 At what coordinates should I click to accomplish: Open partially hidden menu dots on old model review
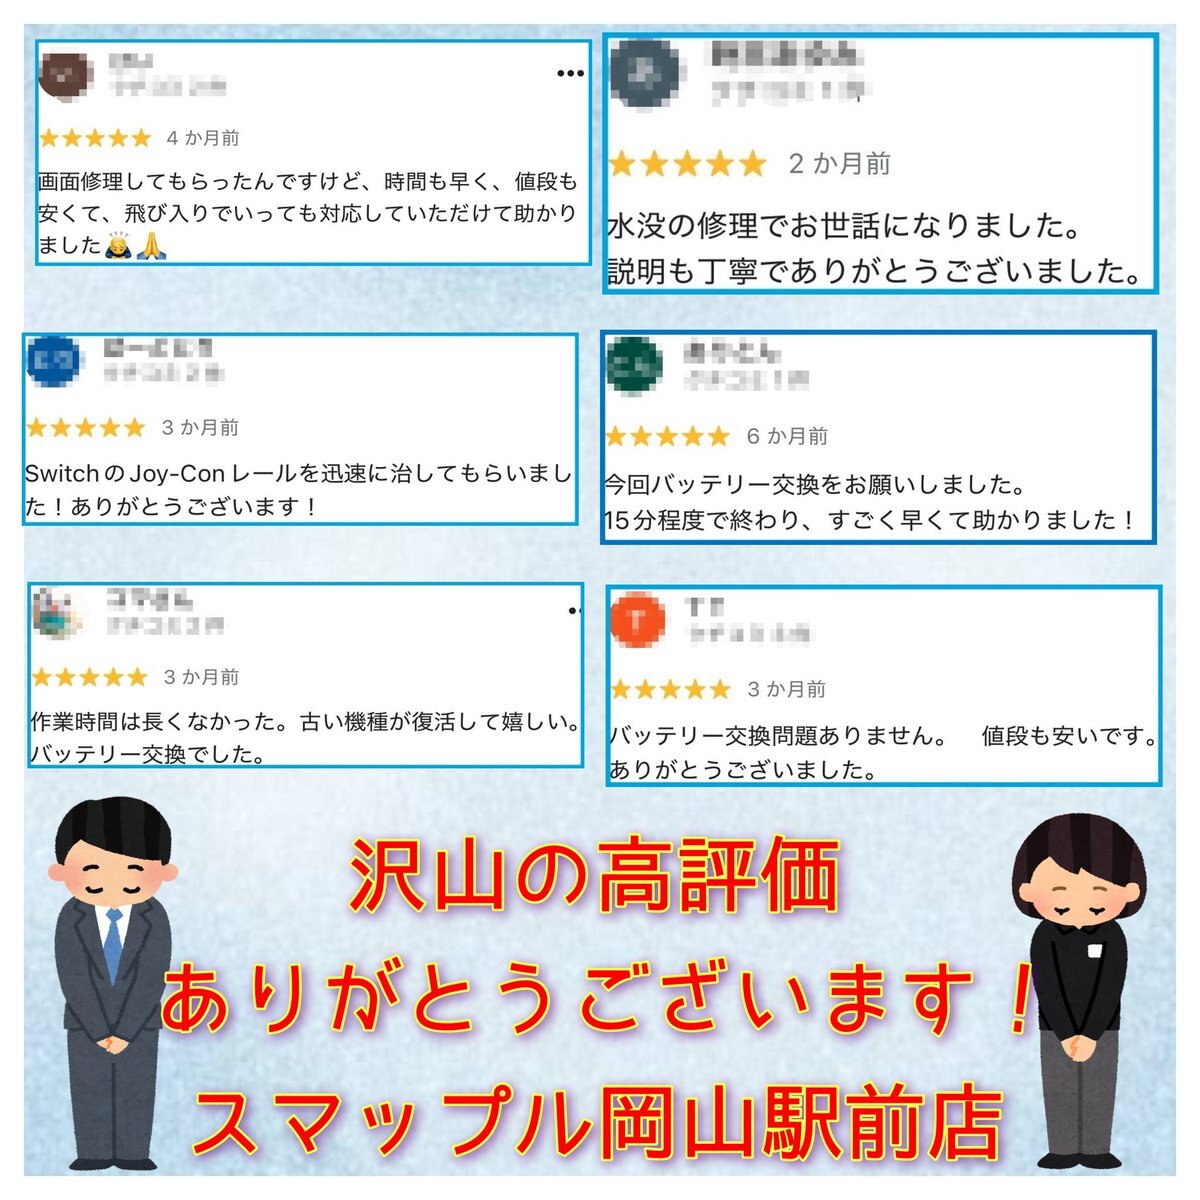point(575,610)
